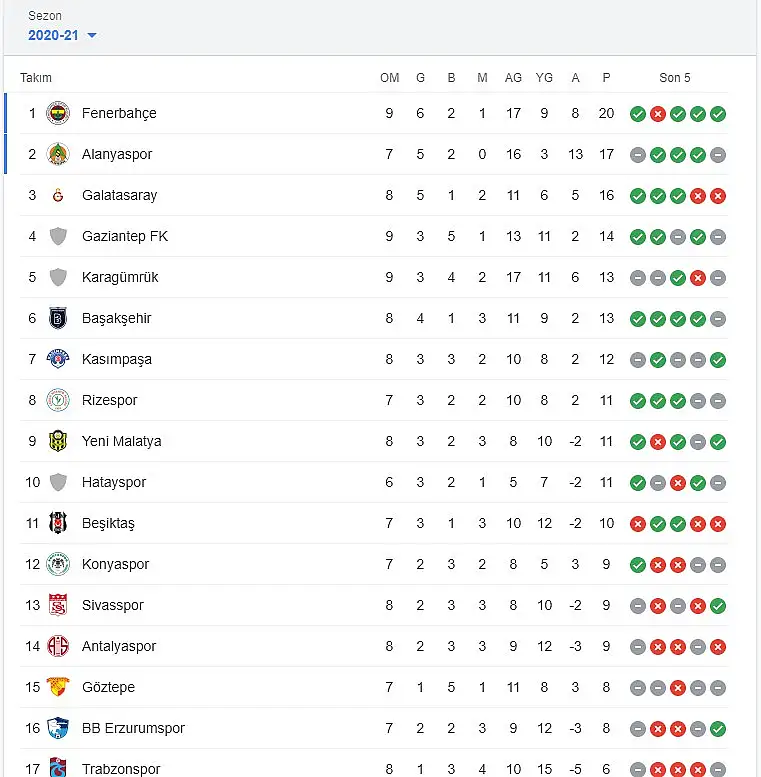Open the Trabzonspor team link
This screenshot has height=777, width=761.
coord(121,769)
